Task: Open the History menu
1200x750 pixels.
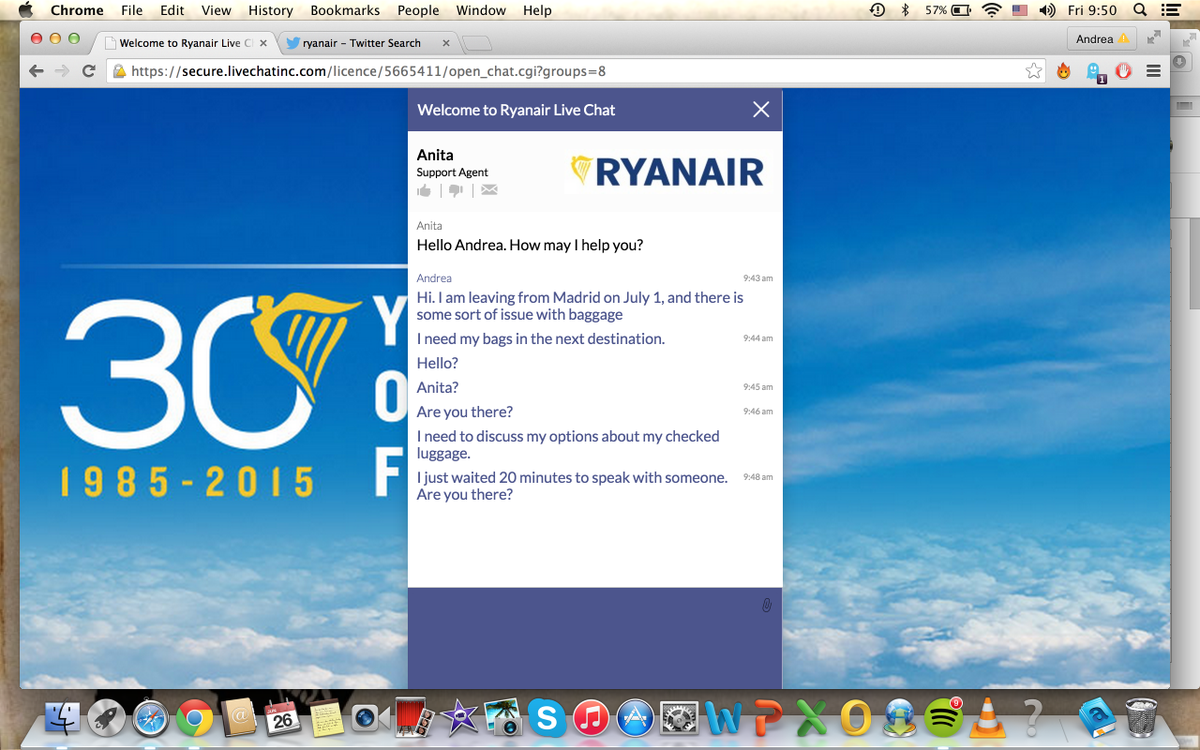Action: pyautogui.click(x=270, y=10)
